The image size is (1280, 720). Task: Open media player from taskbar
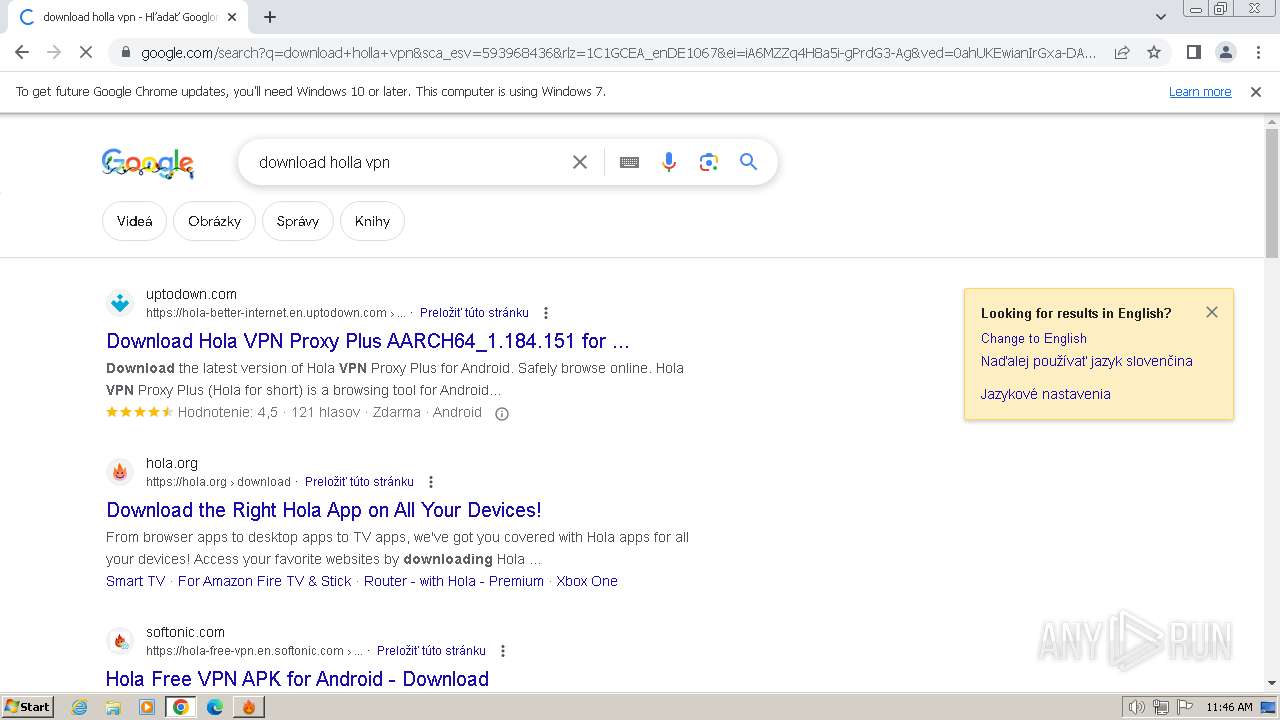click(x=147, y=707)
